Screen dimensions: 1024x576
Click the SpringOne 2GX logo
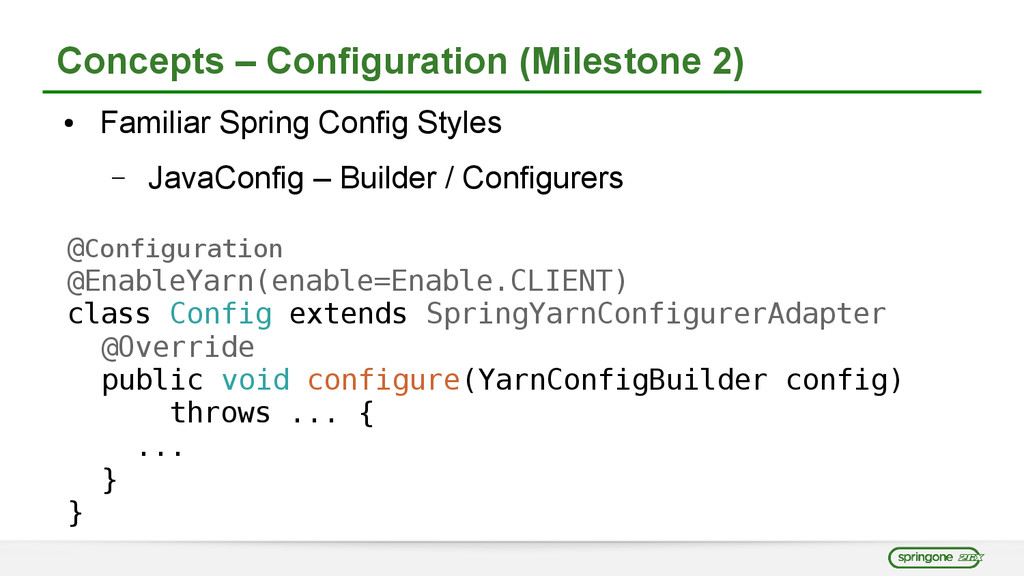pos(935,556)
